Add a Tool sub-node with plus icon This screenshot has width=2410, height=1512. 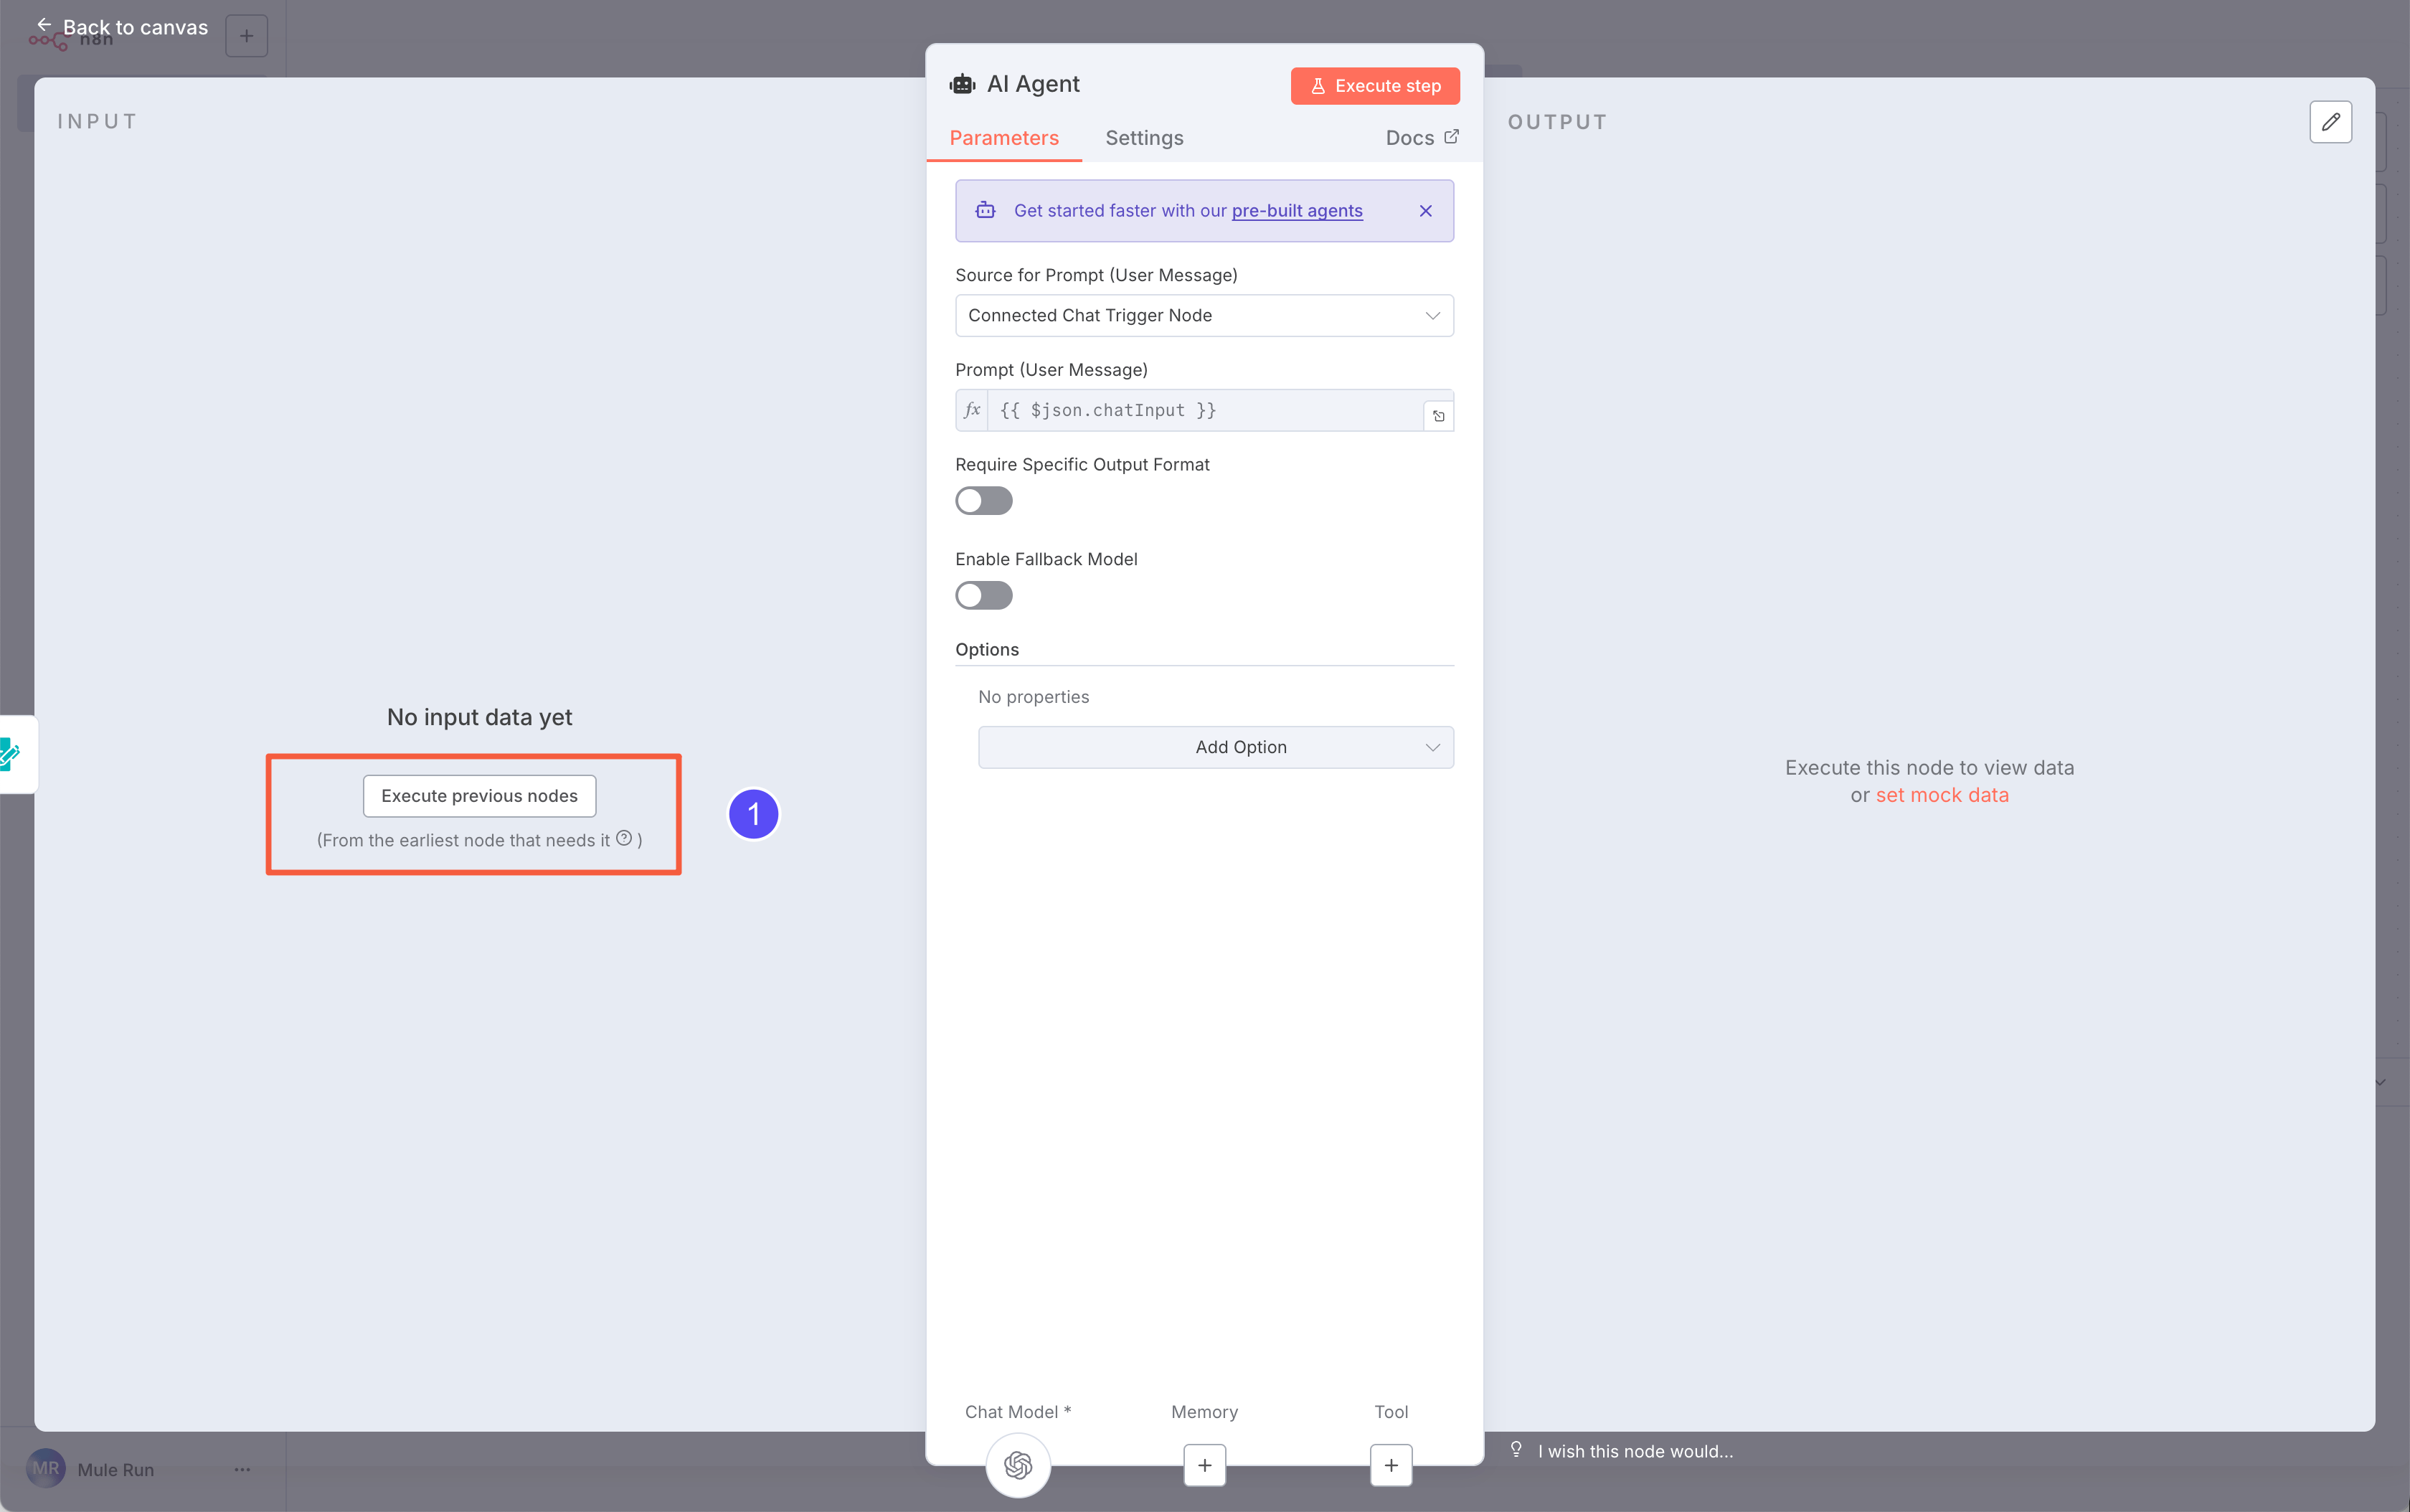coord(1390,1465)
